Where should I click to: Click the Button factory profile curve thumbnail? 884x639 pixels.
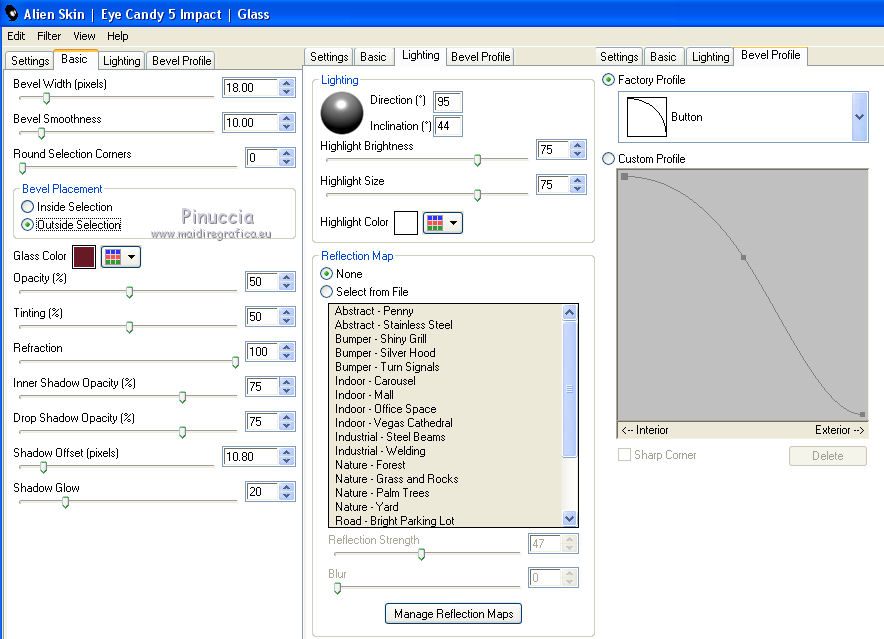[645, 117]
